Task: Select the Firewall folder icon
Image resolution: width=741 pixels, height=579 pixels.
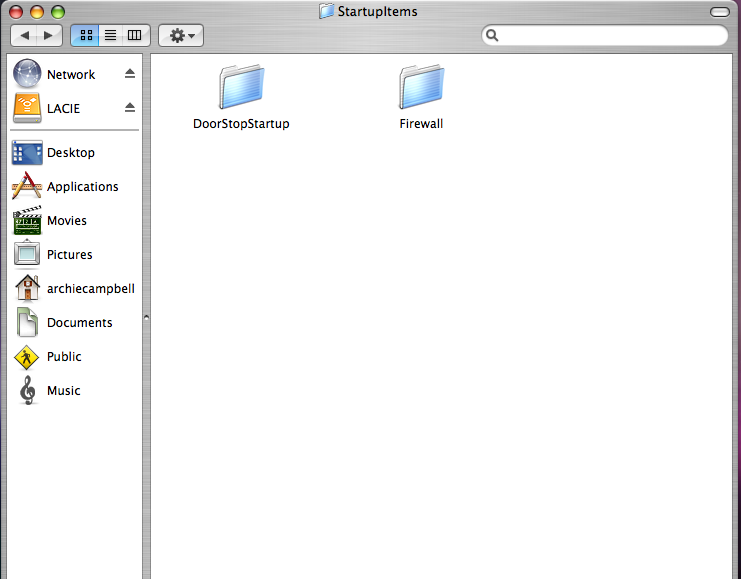Action: [421, 86]
